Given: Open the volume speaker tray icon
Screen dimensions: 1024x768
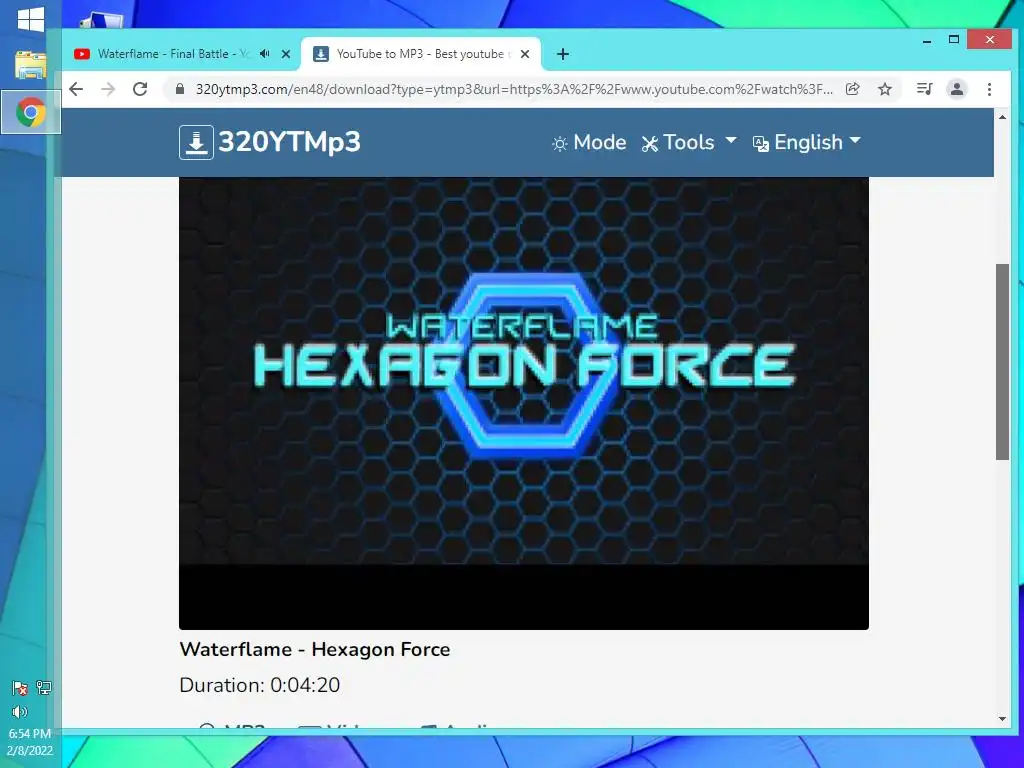Looking at the screenshot, I should point(20,711).
